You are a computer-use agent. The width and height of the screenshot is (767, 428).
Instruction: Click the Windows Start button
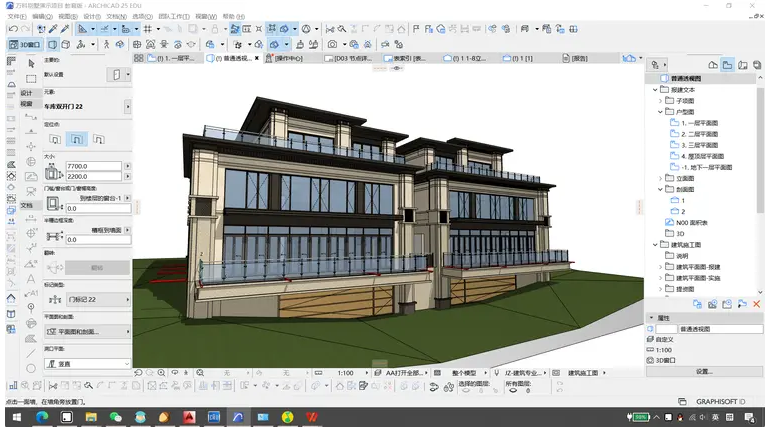tap(17, 417)
